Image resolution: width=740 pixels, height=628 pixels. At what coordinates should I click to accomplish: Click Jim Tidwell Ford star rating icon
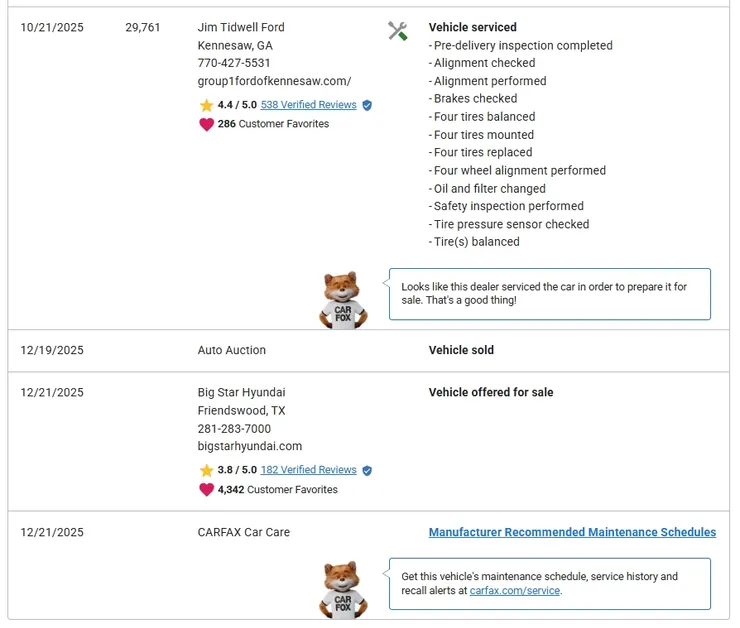pos(206,105)
